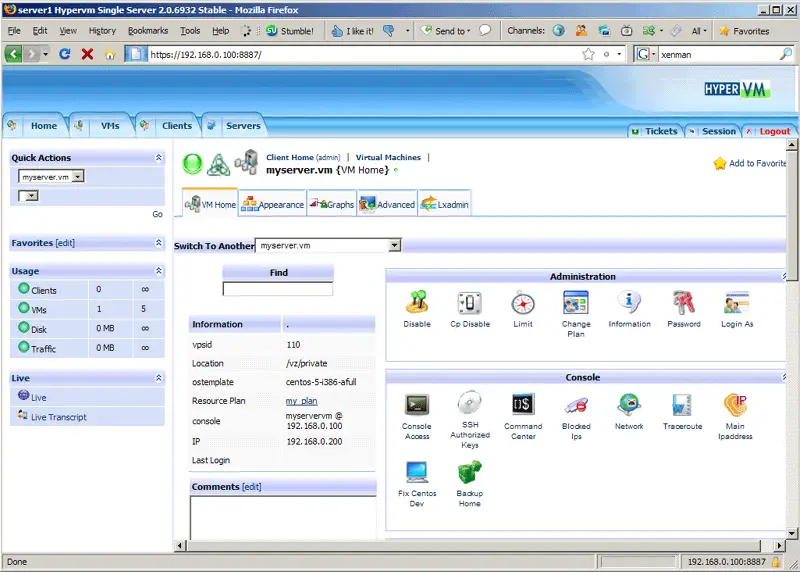Open the Backup Home icon

[469, 472]
